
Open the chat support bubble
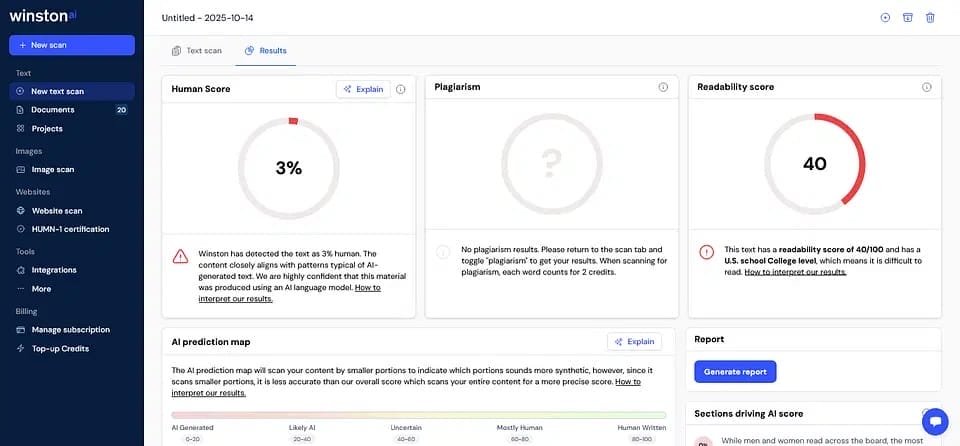pyautogui.click(x=934, y=421)
